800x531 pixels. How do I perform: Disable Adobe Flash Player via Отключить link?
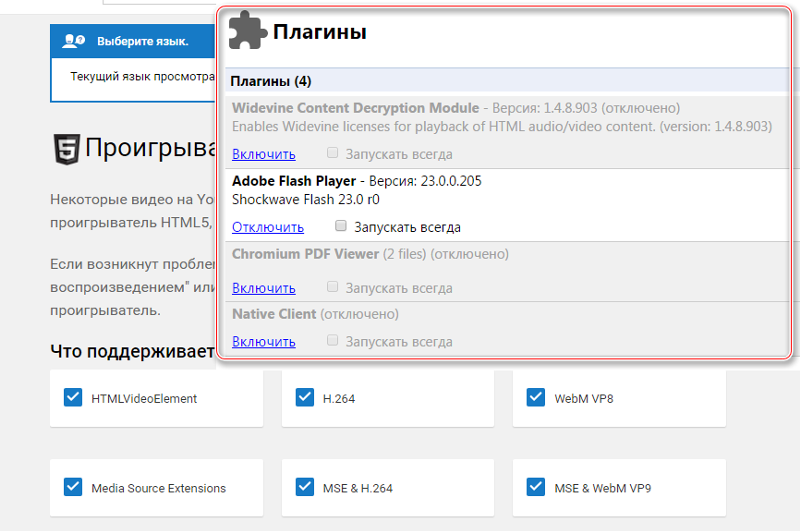pos(268,227)
